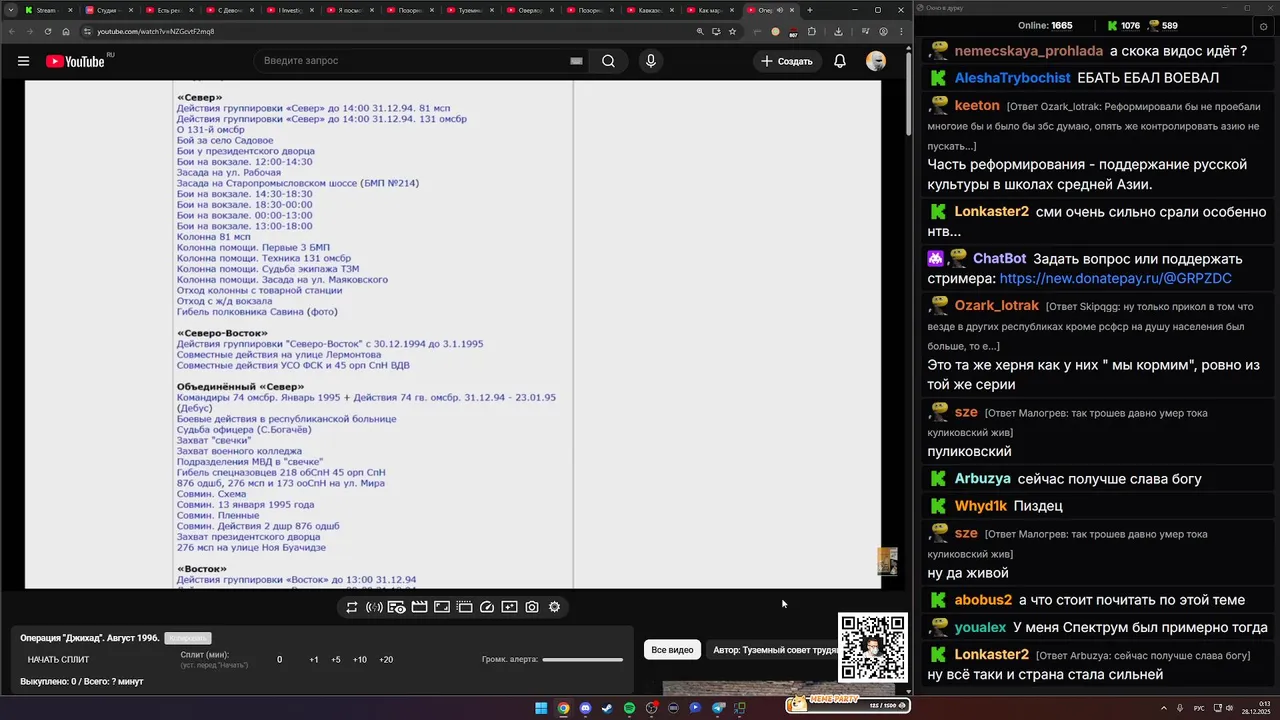This screenshot has height=720, width=1280.
Task: Click the browser address bar URL
Action: pyautogui.click(x=155, y=31)
